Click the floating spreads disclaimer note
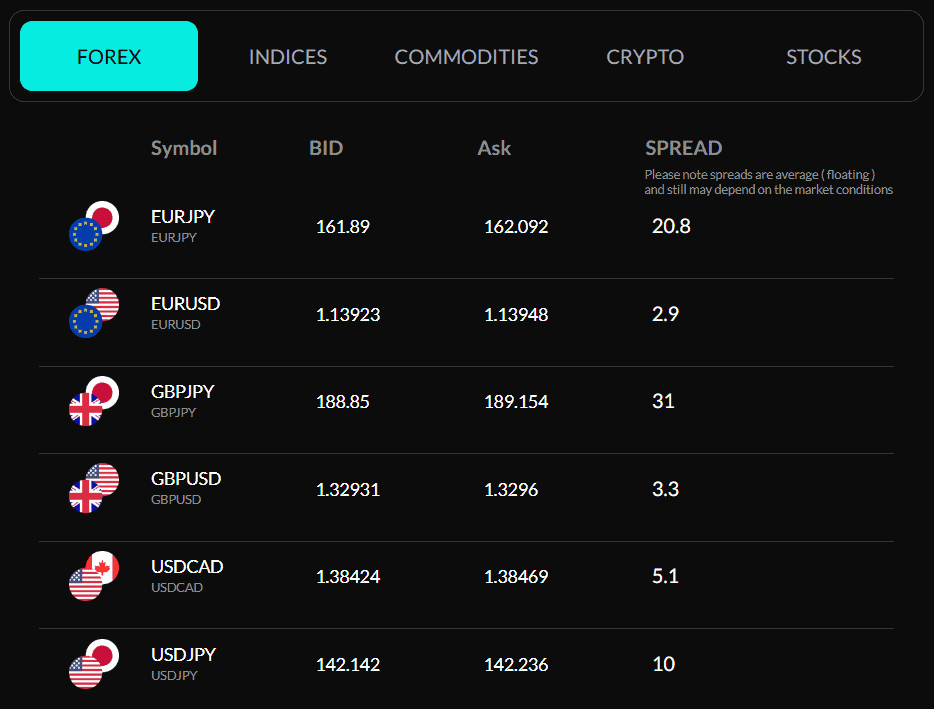934x709 pixels. (x=768, y=182)
